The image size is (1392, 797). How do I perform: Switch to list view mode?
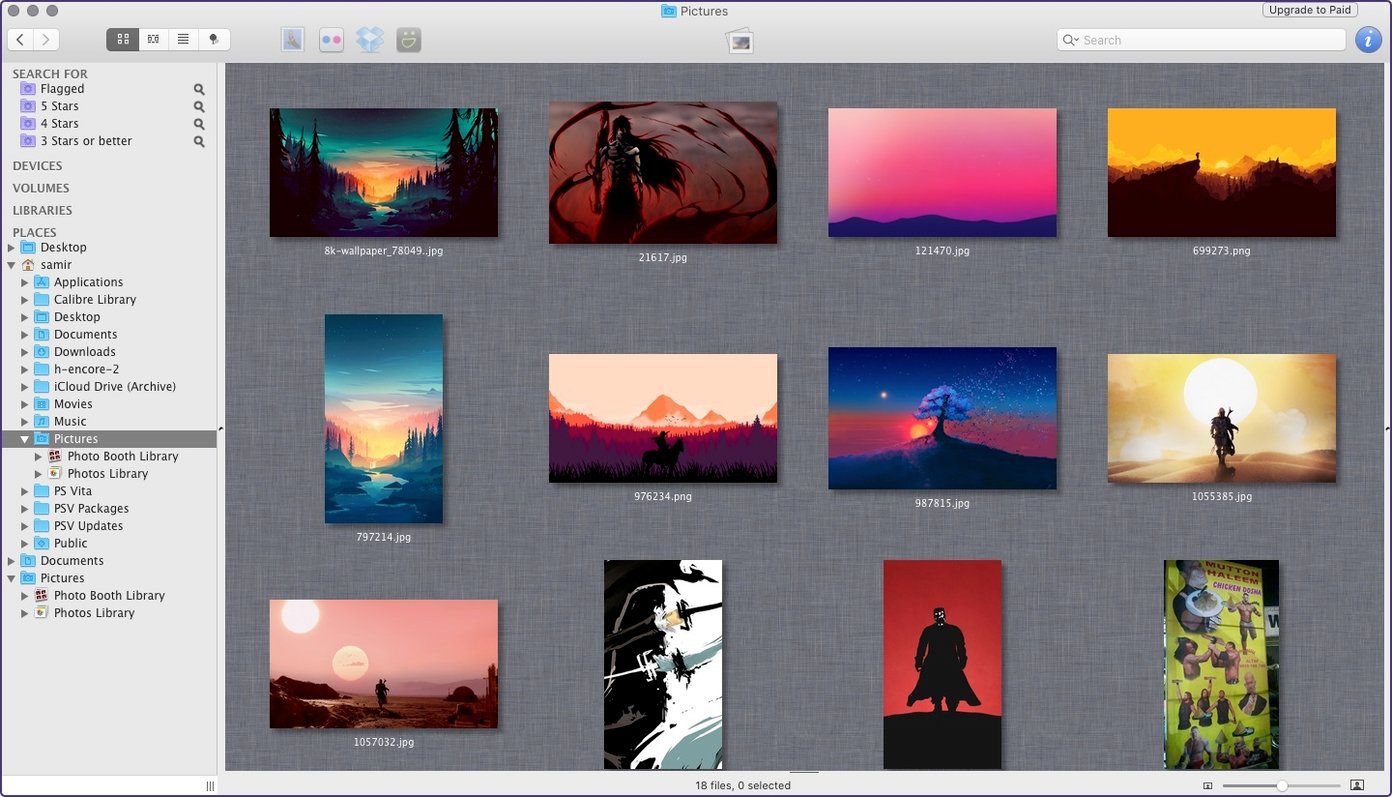[183, 40]
